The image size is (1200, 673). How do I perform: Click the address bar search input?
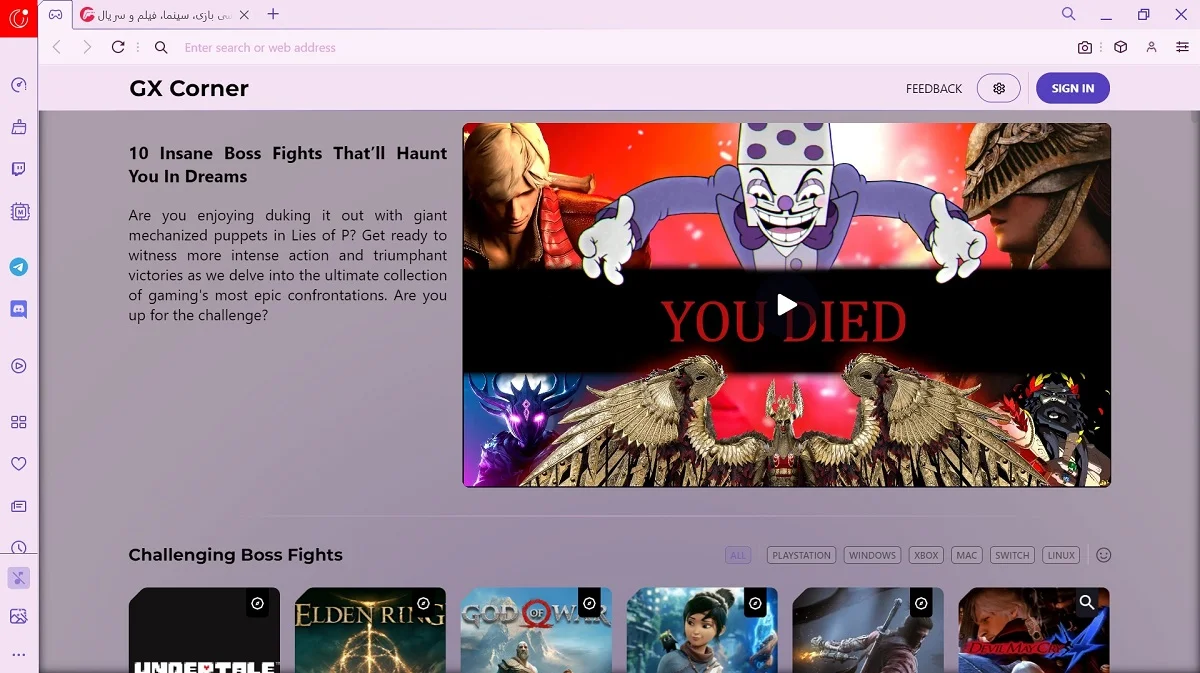[x=620, y=47]
